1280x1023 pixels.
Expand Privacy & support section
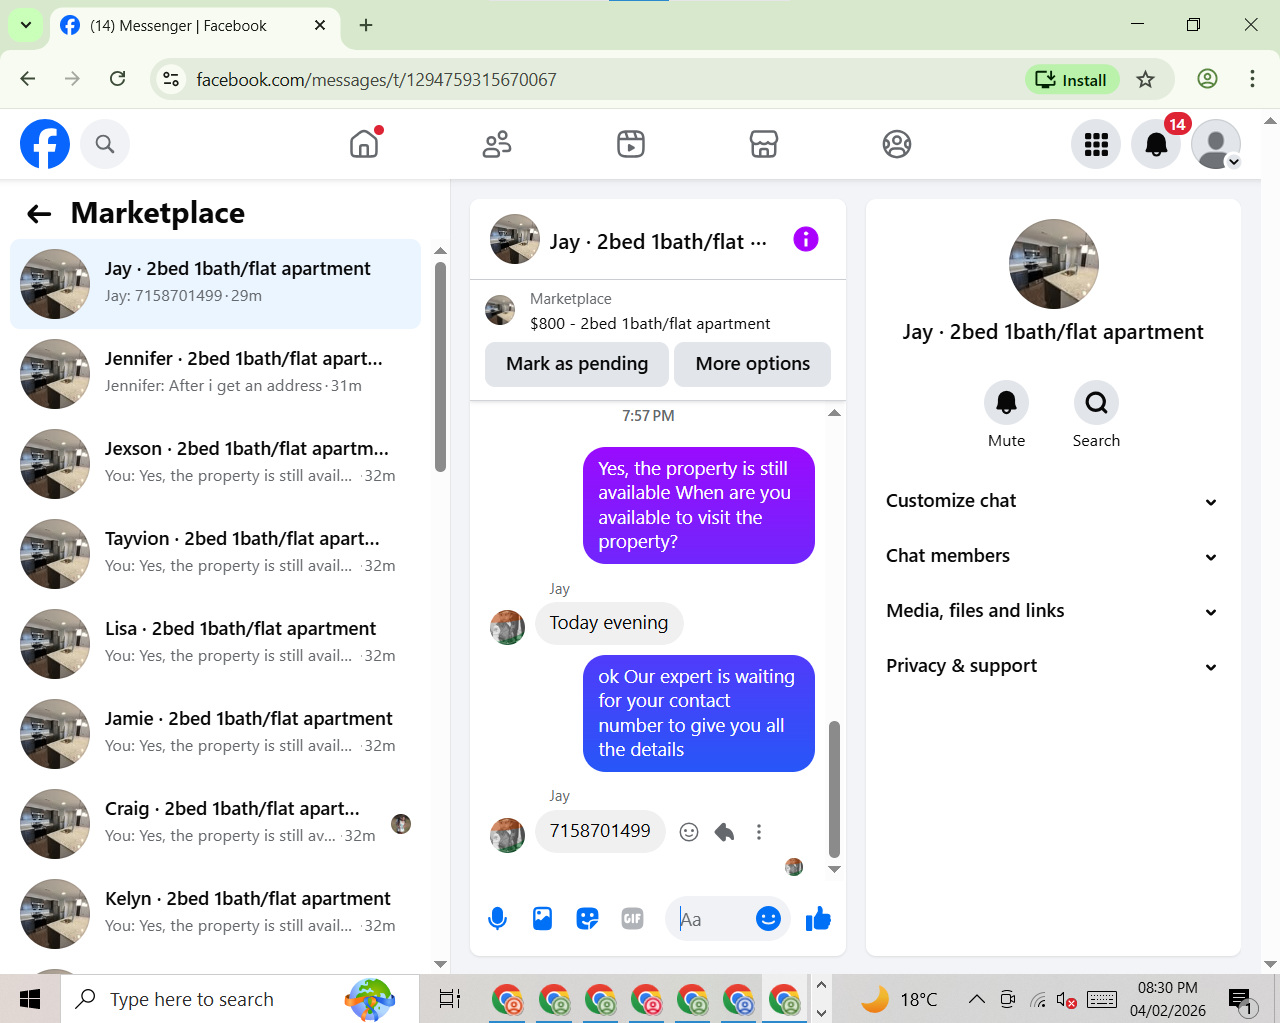1052,666
